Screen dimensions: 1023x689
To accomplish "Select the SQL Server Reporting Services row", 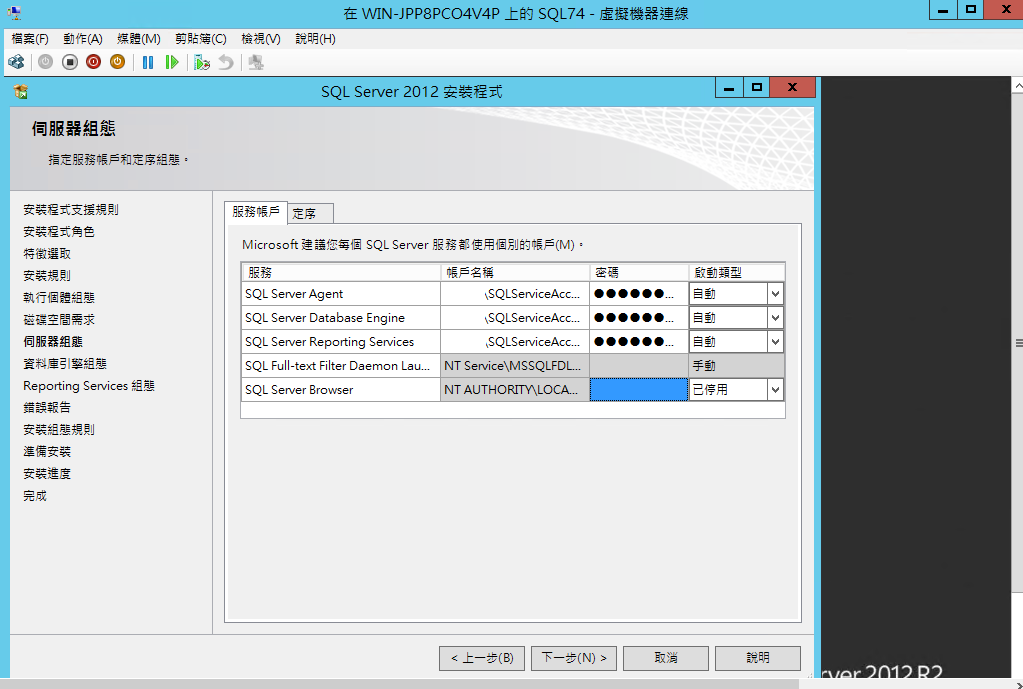I will click(x=341, y=342).
